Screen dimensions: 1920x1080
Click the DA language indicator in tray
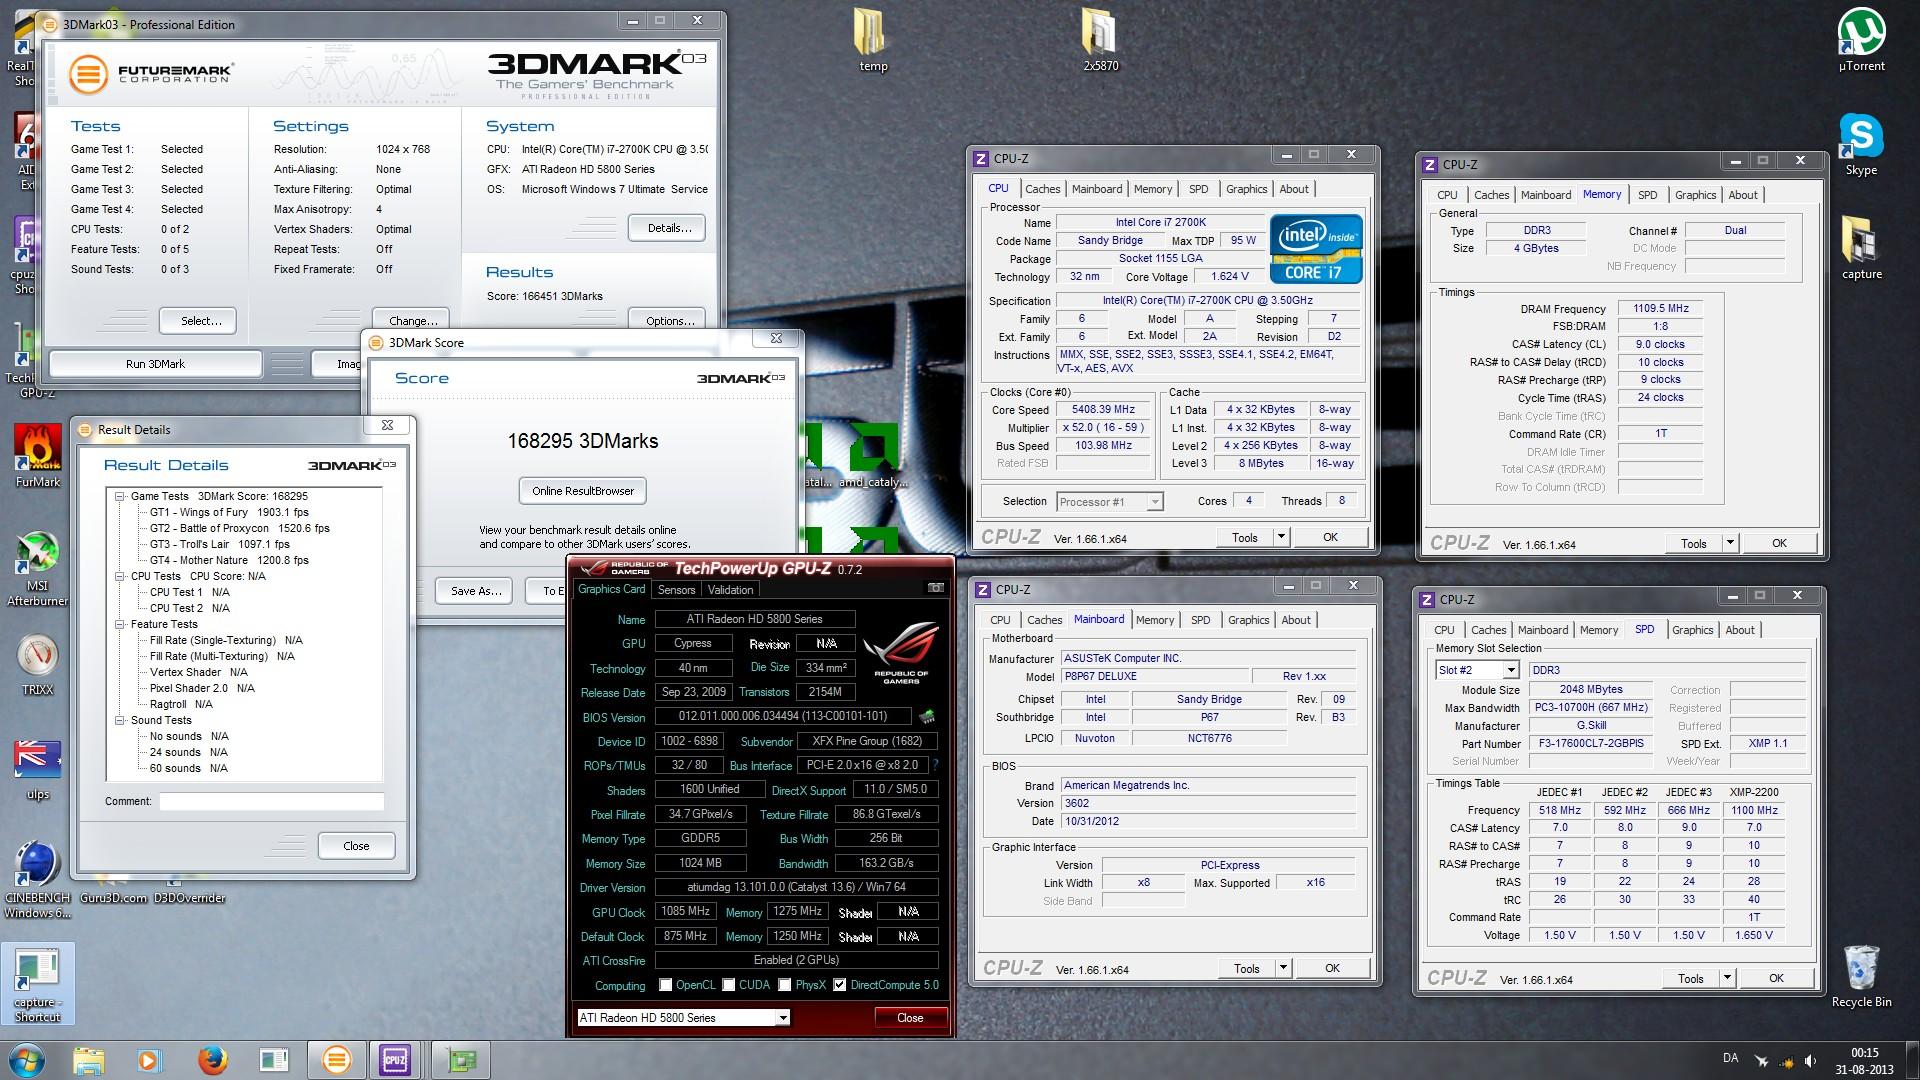[1730, 1058]
